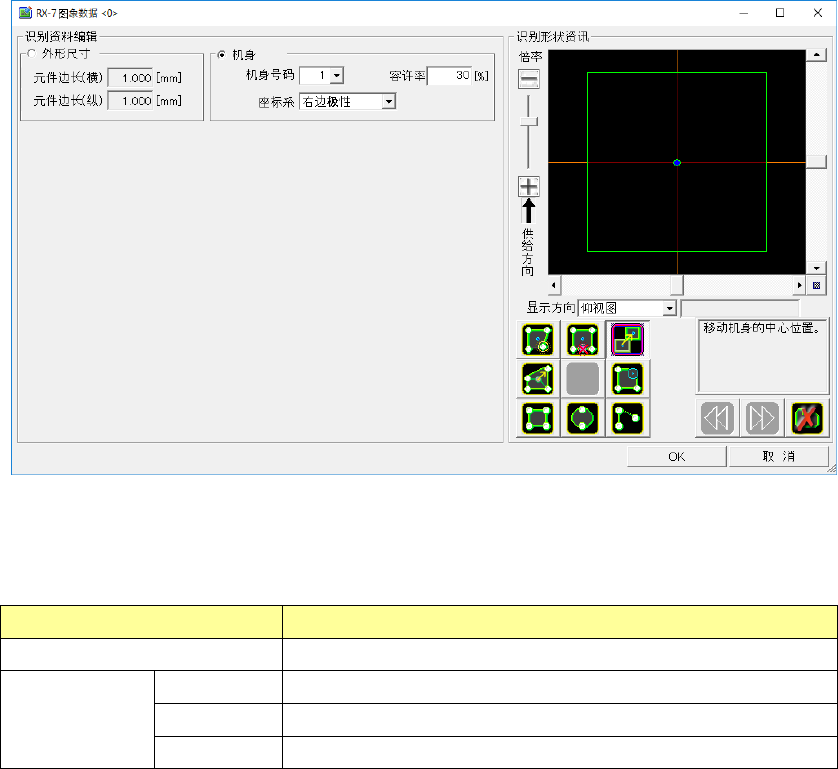Expand the 显示方向 dropdown showing 仰视图

[x=670, y=308]
